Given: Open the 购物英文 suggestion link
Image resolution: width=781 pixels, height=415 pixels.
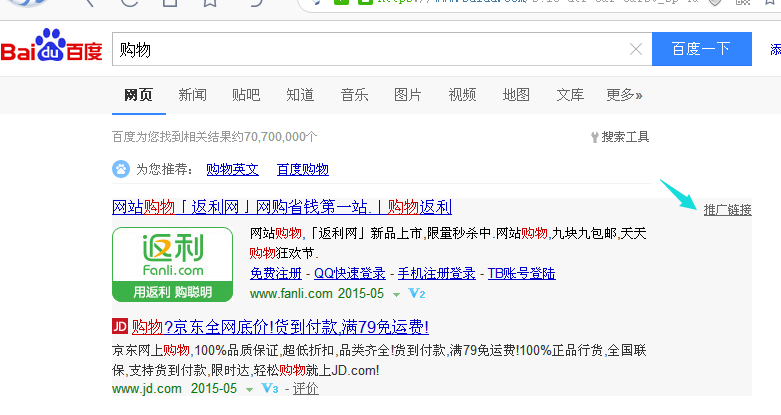Looking at the screenshot, I should click(x=232, y=169).
